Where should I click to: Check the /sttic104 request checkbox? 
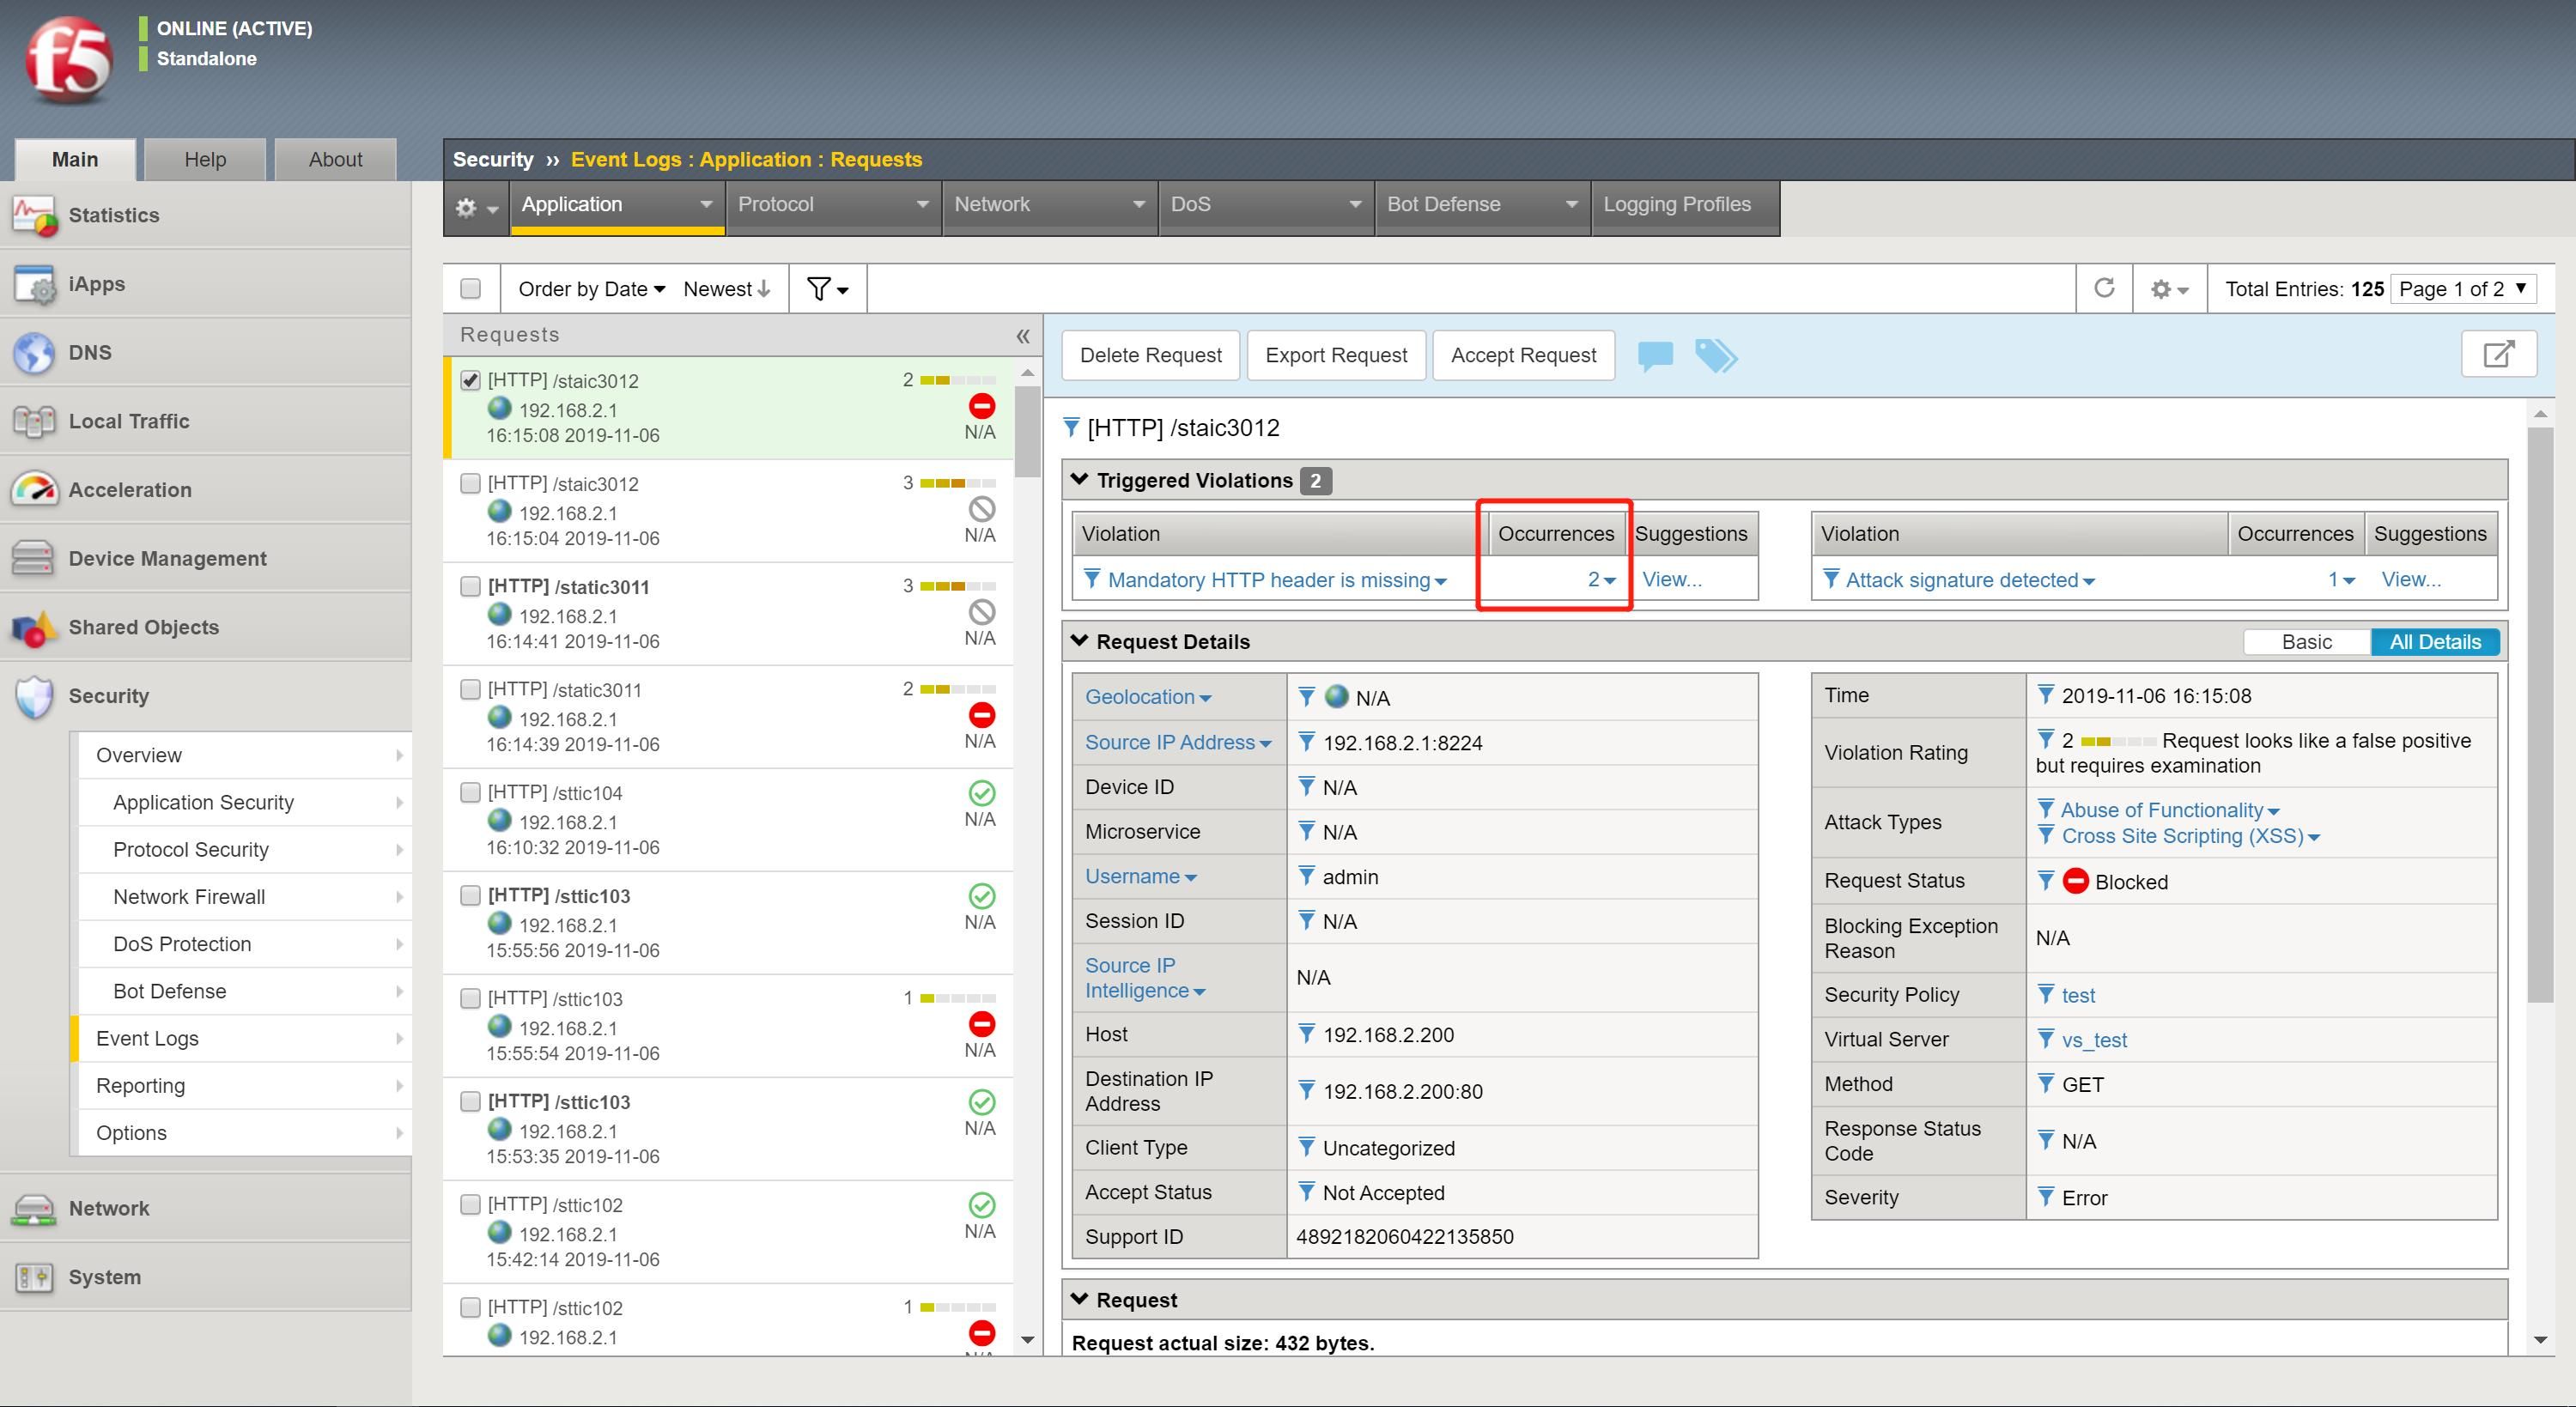tap(470, 792)
